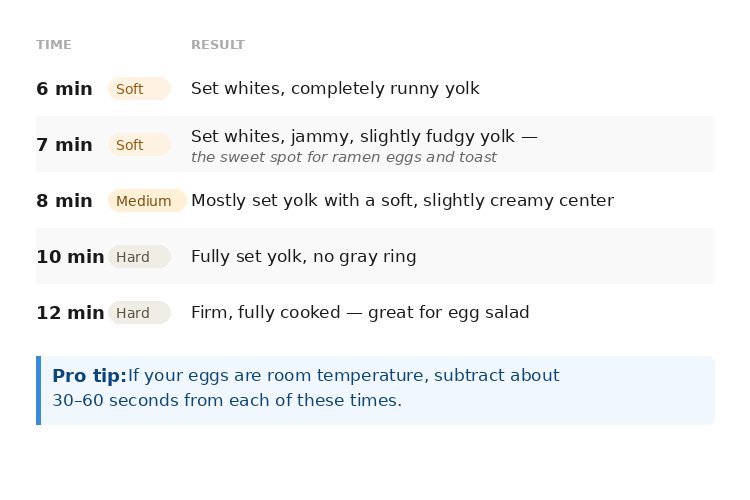The image size is (750, 500).
Task: Select the Medium doneness badge
Action: 146,201
